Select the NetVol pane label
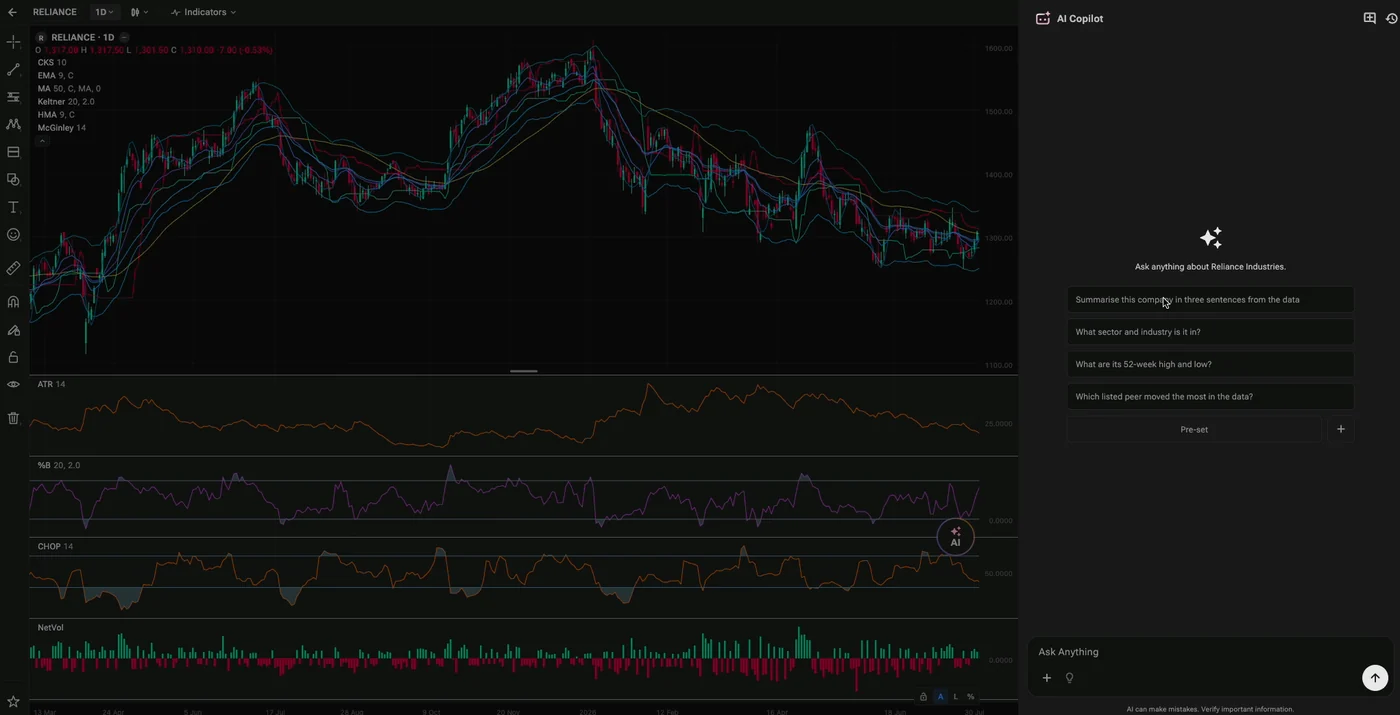The width and height of the screenshot is (1400, 715). 50,627
